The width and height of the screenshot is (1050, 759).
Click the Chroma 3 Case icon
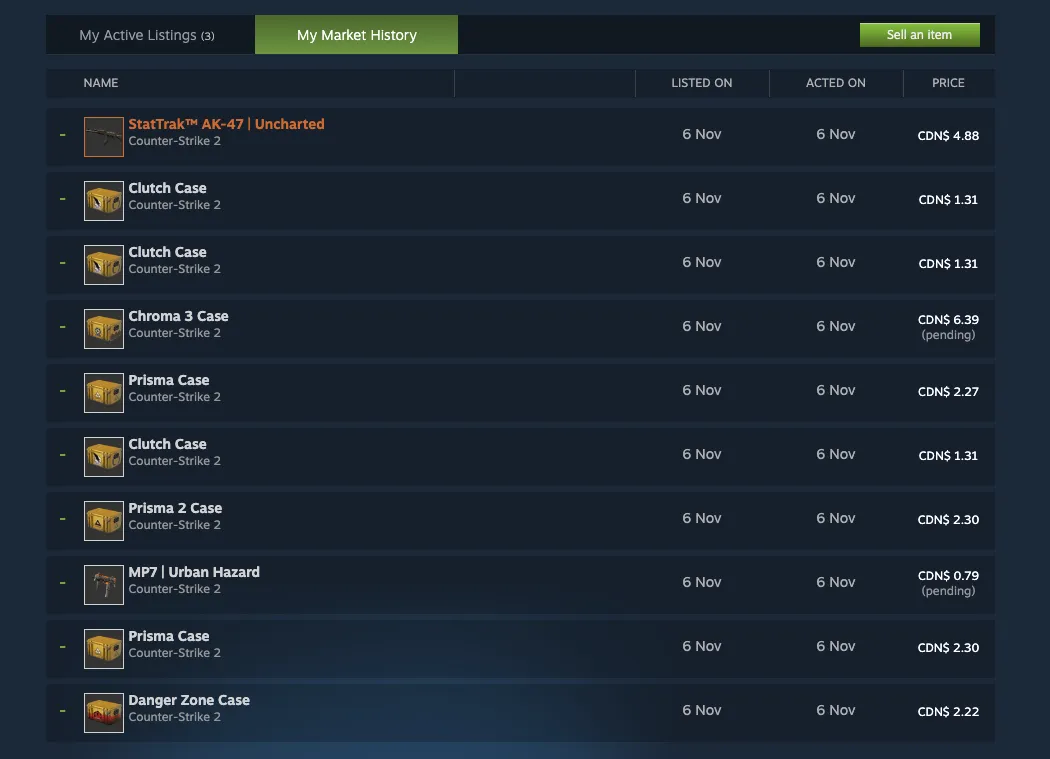click(103, 328)
